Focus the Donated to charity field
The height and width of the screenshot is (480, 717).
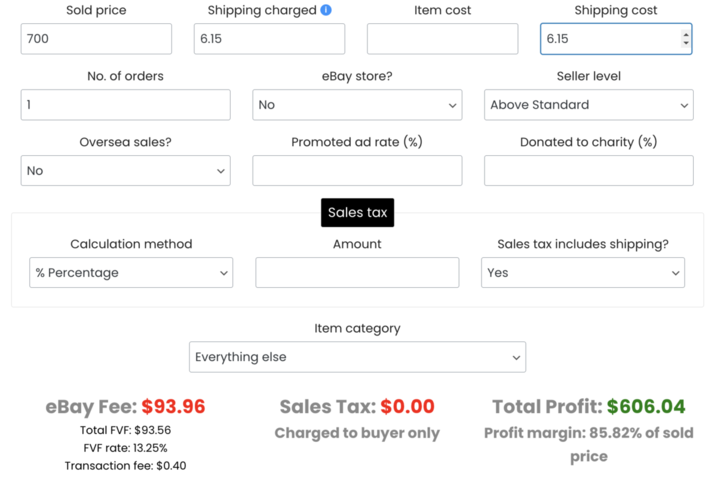[588, 171]
